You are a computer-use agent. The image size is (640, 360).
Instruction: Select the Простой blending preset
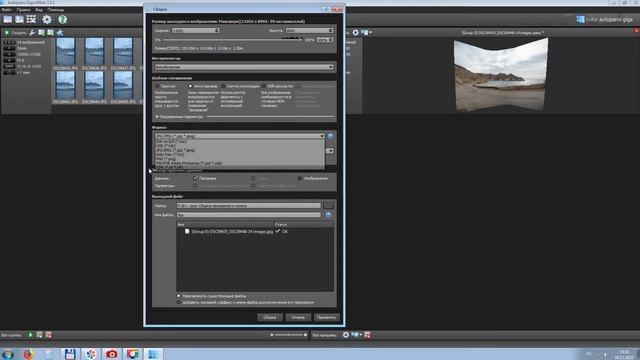(157, 86)
